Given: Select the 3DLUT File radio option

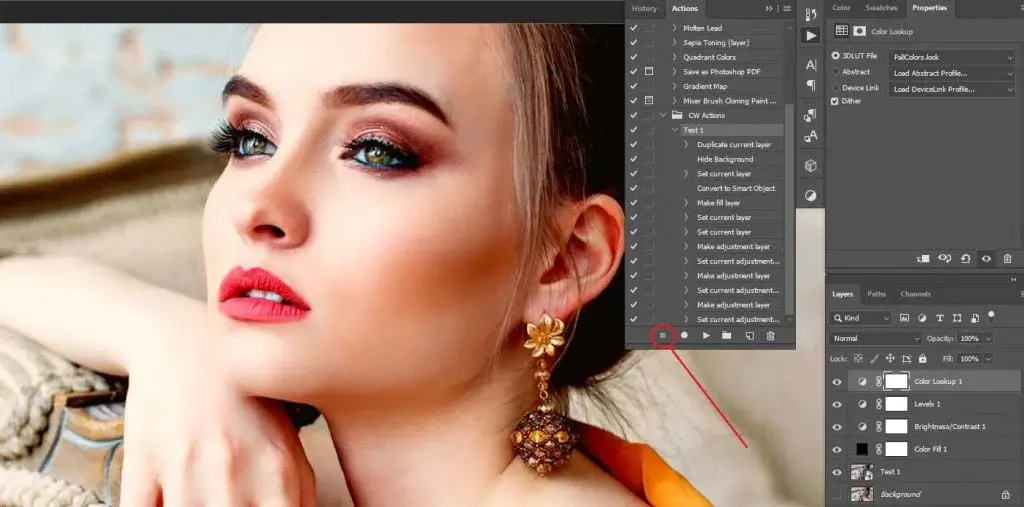Looking at the screenshot, I should tap(836, 57).
